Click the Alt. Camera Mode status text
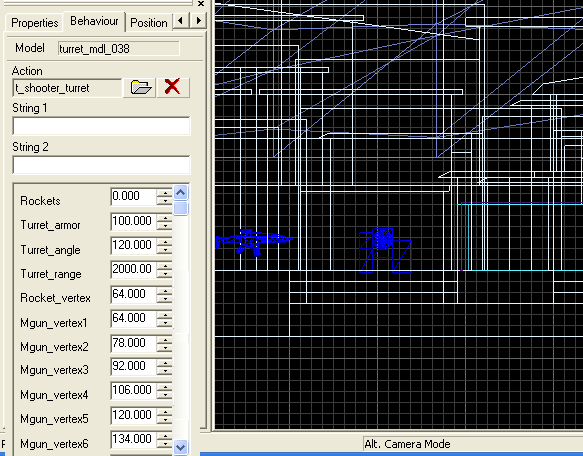The width and height of the screenshot is (583, 456). click(x=407, y=444)
